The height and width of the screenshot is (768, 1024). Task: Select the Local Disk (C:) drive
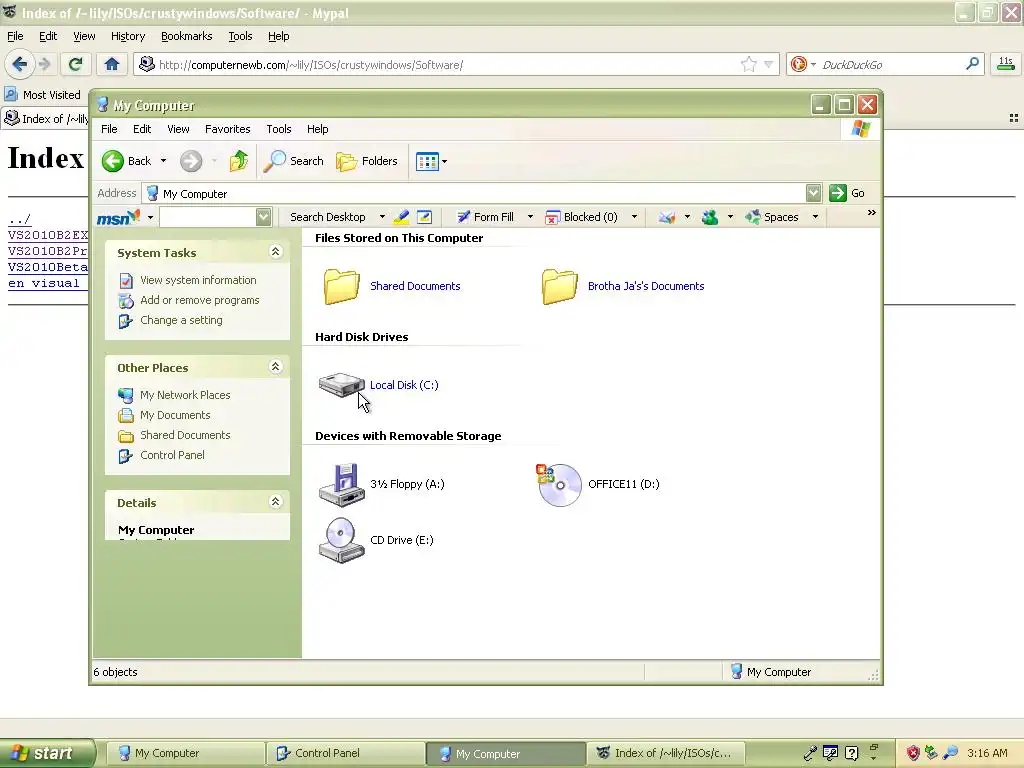tap(379, 385)
